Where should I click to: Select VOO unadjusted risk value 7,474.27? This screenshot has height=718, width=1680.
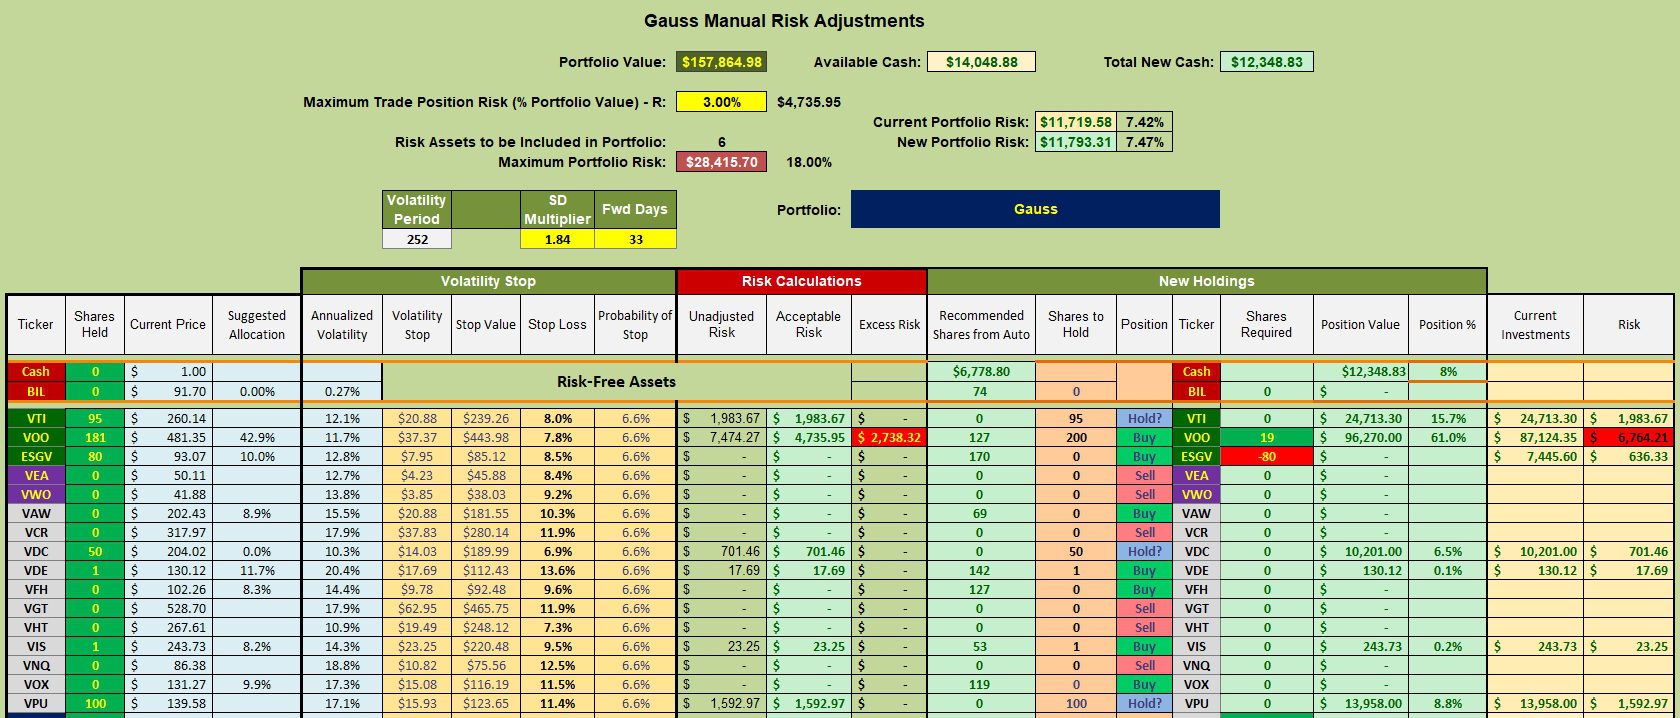[722, 437]
